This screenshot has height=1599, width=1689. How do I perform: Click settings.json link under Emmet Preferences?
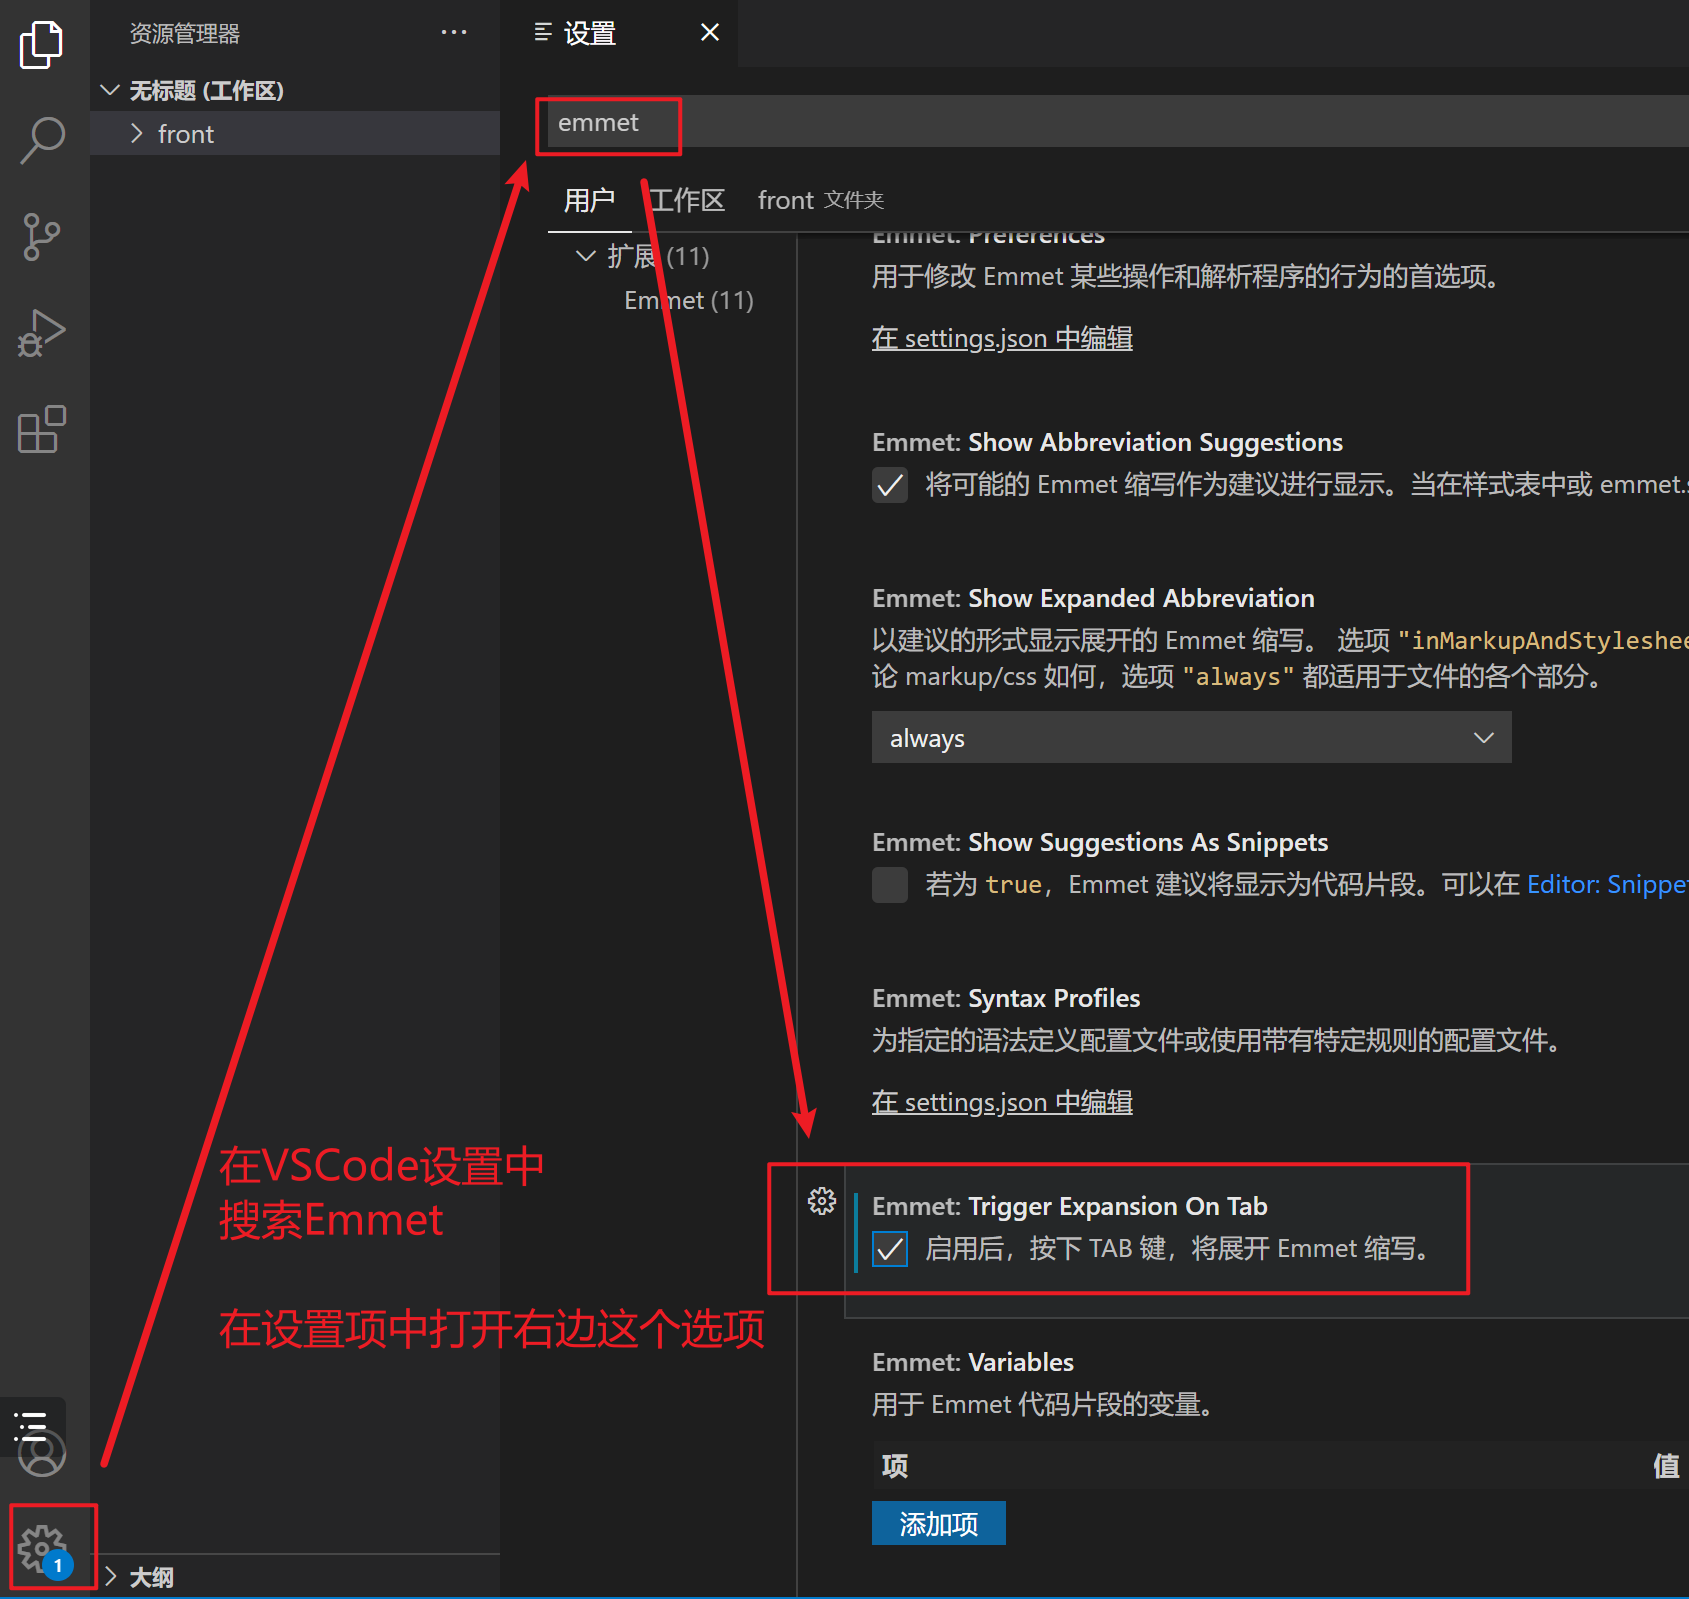(x=1002, y=338)
